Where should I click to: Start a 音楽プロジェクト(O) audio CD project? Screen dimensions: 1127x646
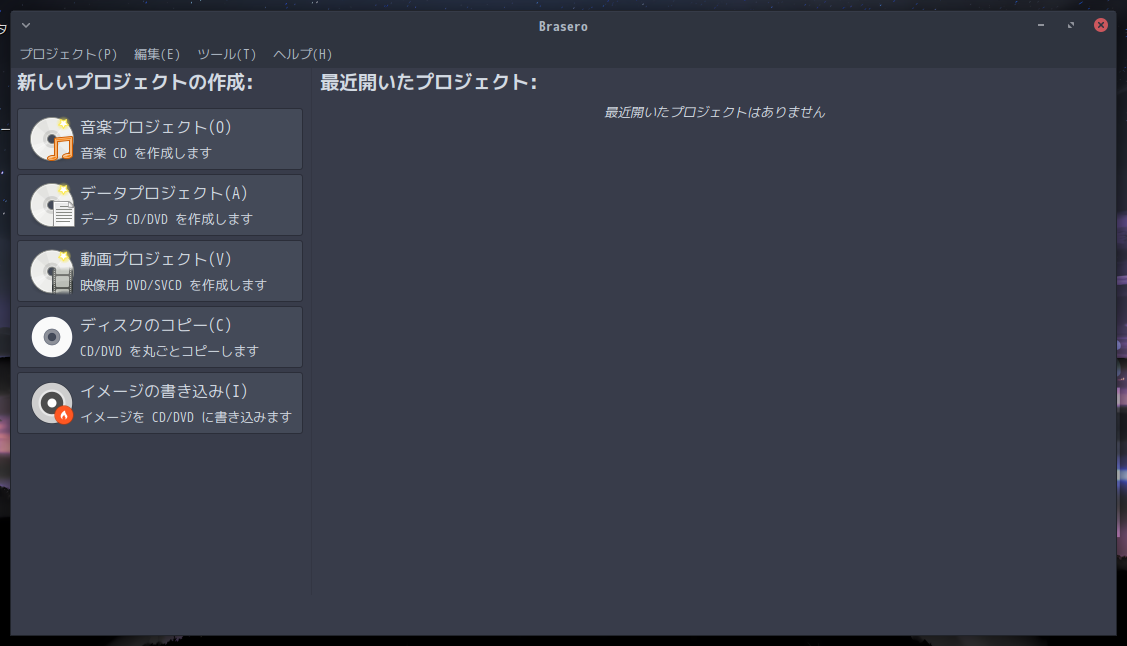pyautogui.click(x=160, y=139)
